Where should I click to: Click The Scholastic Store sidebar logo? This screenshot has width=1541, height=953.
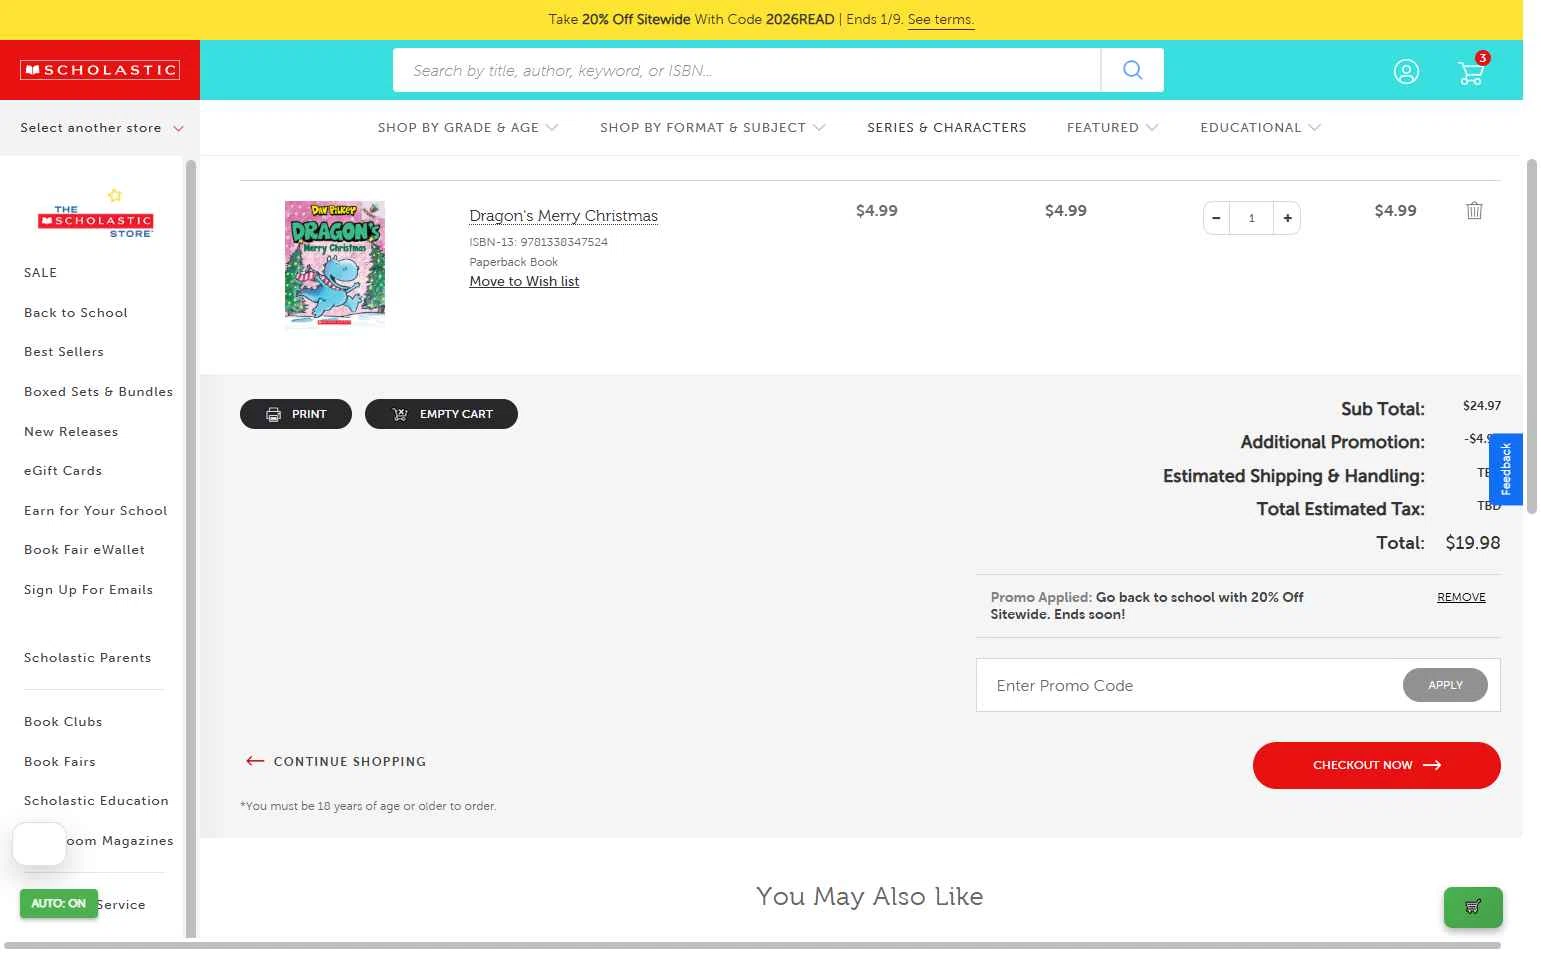point(96,213)
